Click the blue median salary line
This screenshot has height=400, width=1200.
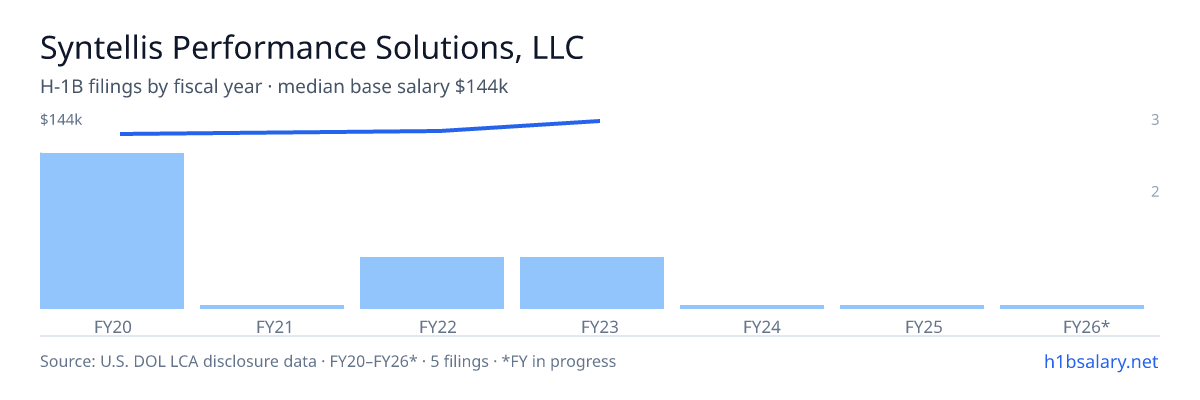[x=360, y=130]
